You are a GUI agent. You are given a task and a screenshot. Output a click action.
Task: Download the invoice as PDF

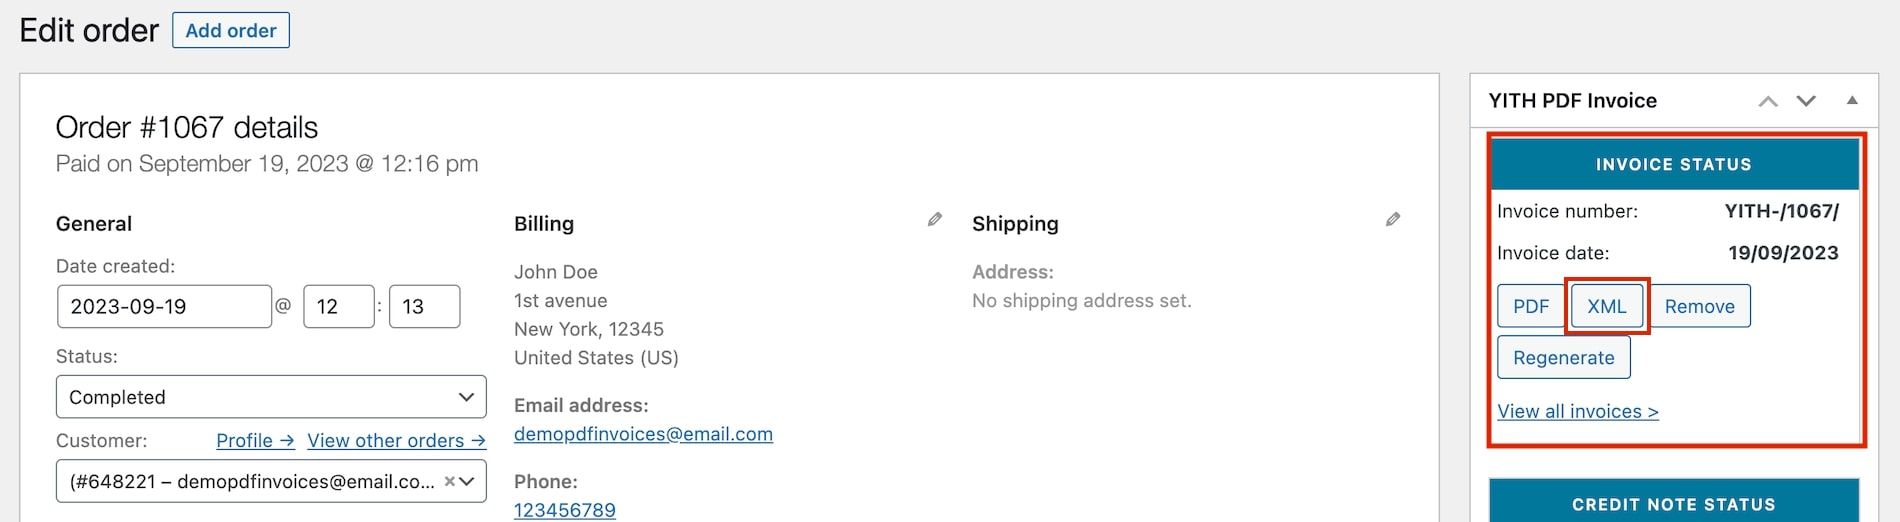point(1530,306)
